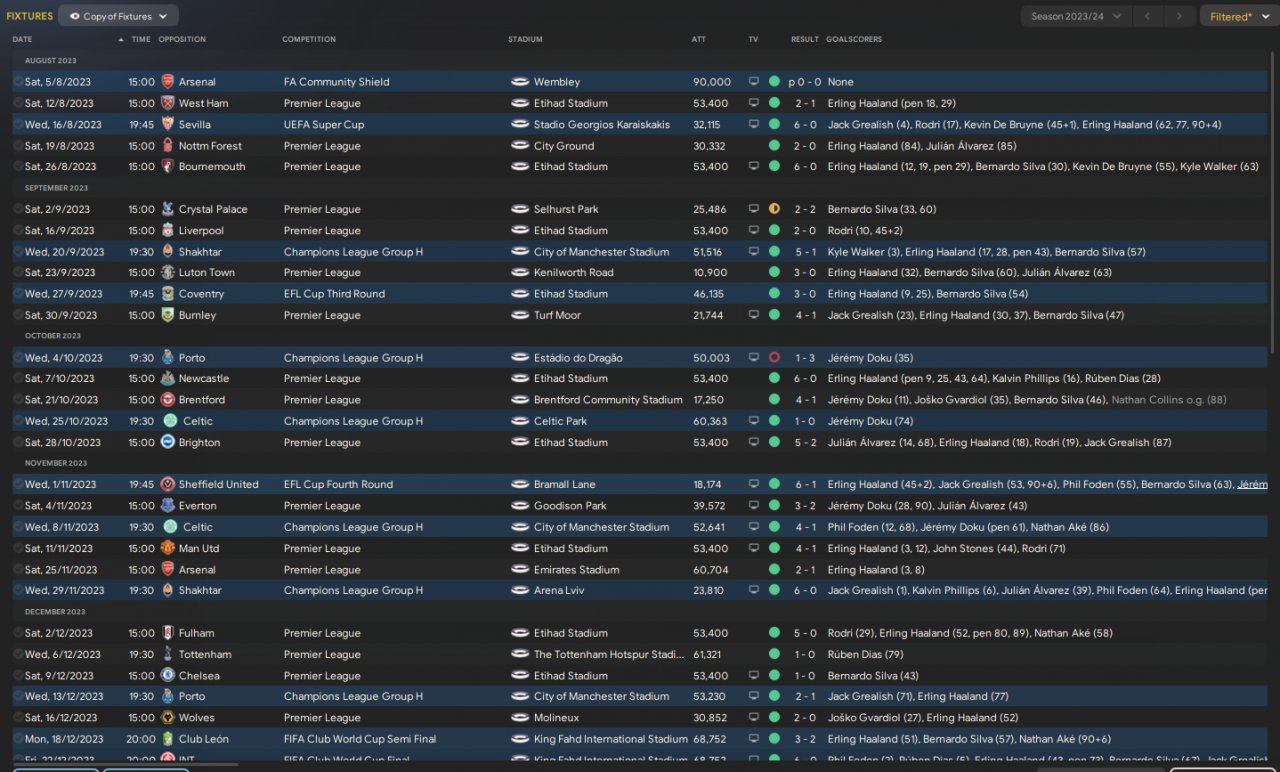Click the Brentford club badge

[168, 400]
